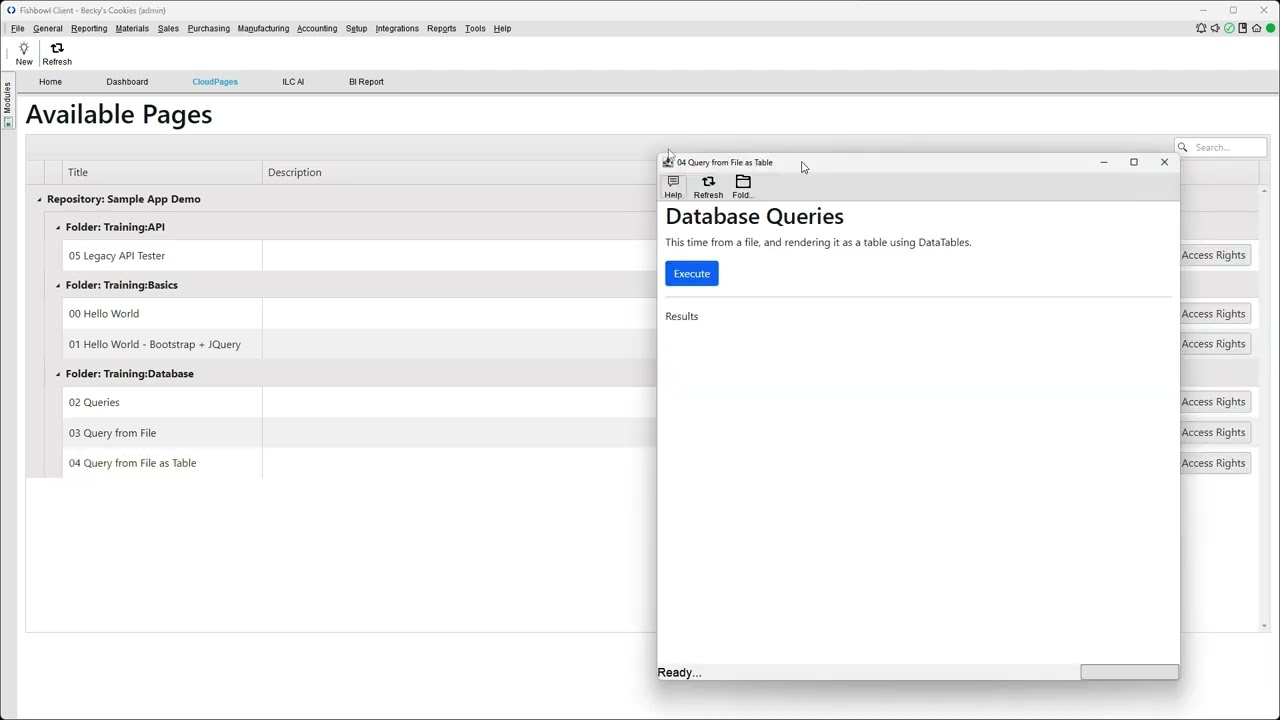
Task: Select the 02 Queries row
Action: [360, 402]
